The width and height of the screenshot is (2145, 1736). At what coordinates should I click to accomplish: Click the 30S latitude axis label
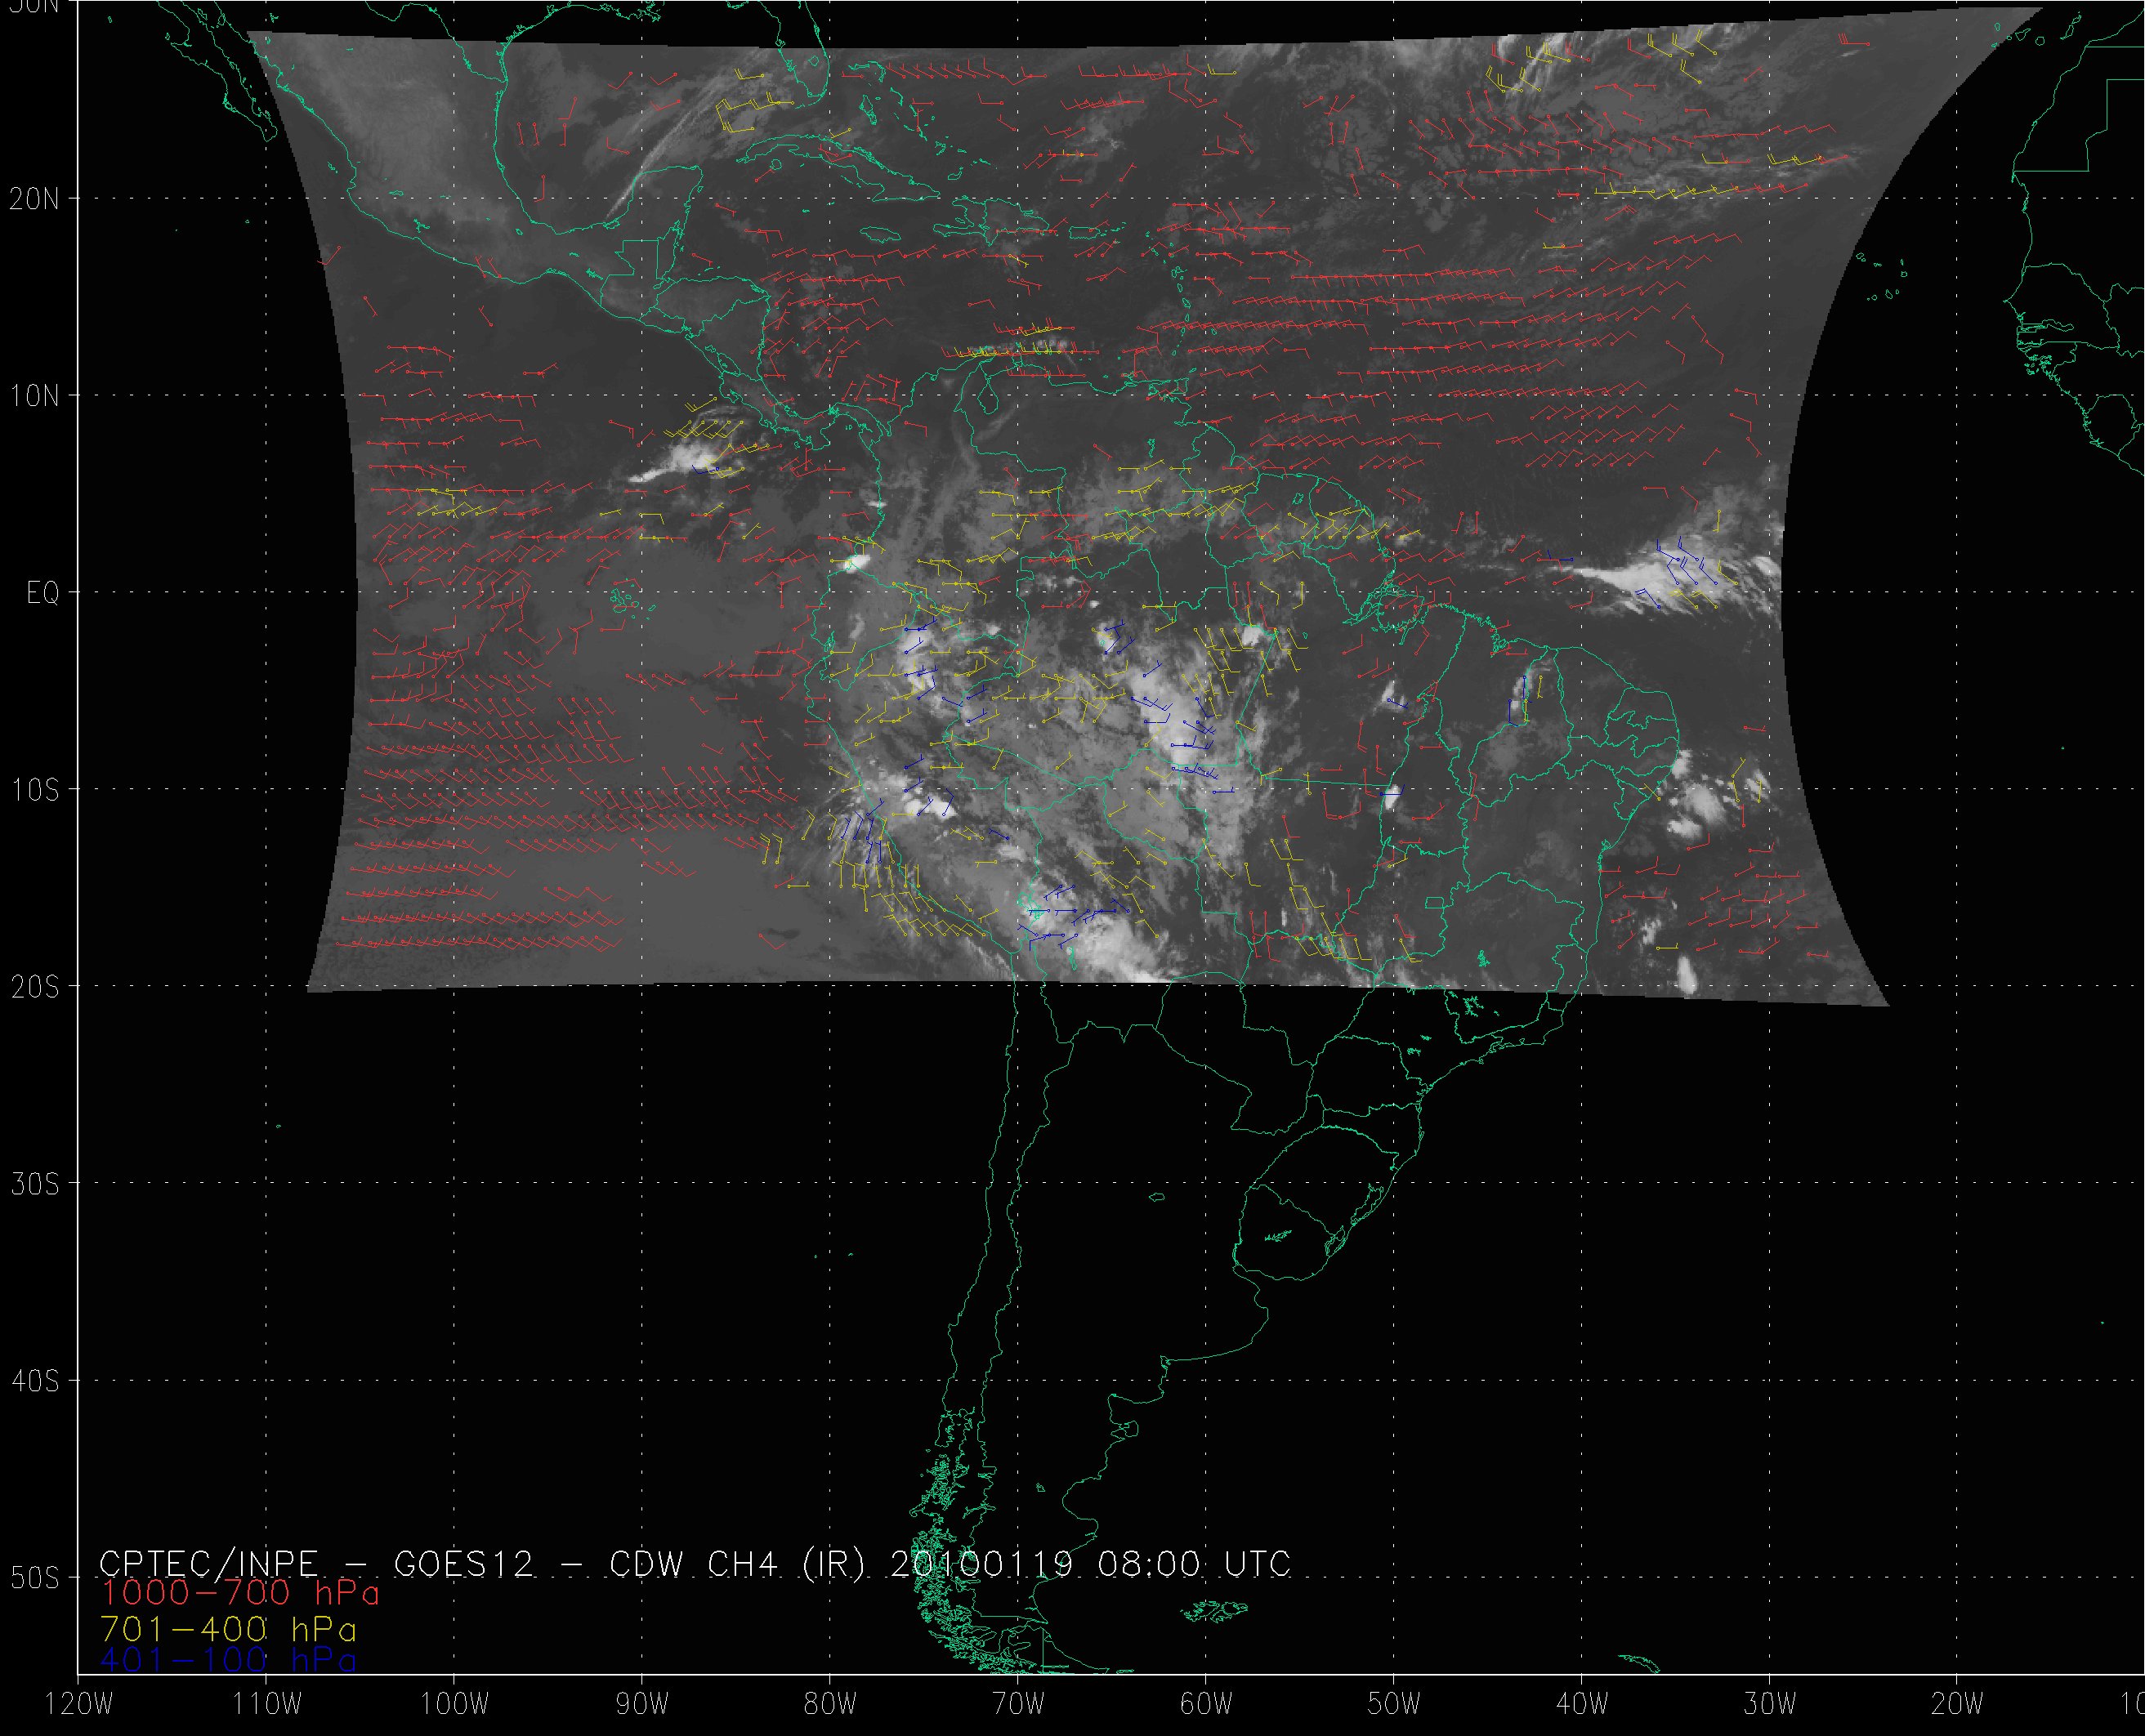pyautogui.click(x=34, y=1184)
